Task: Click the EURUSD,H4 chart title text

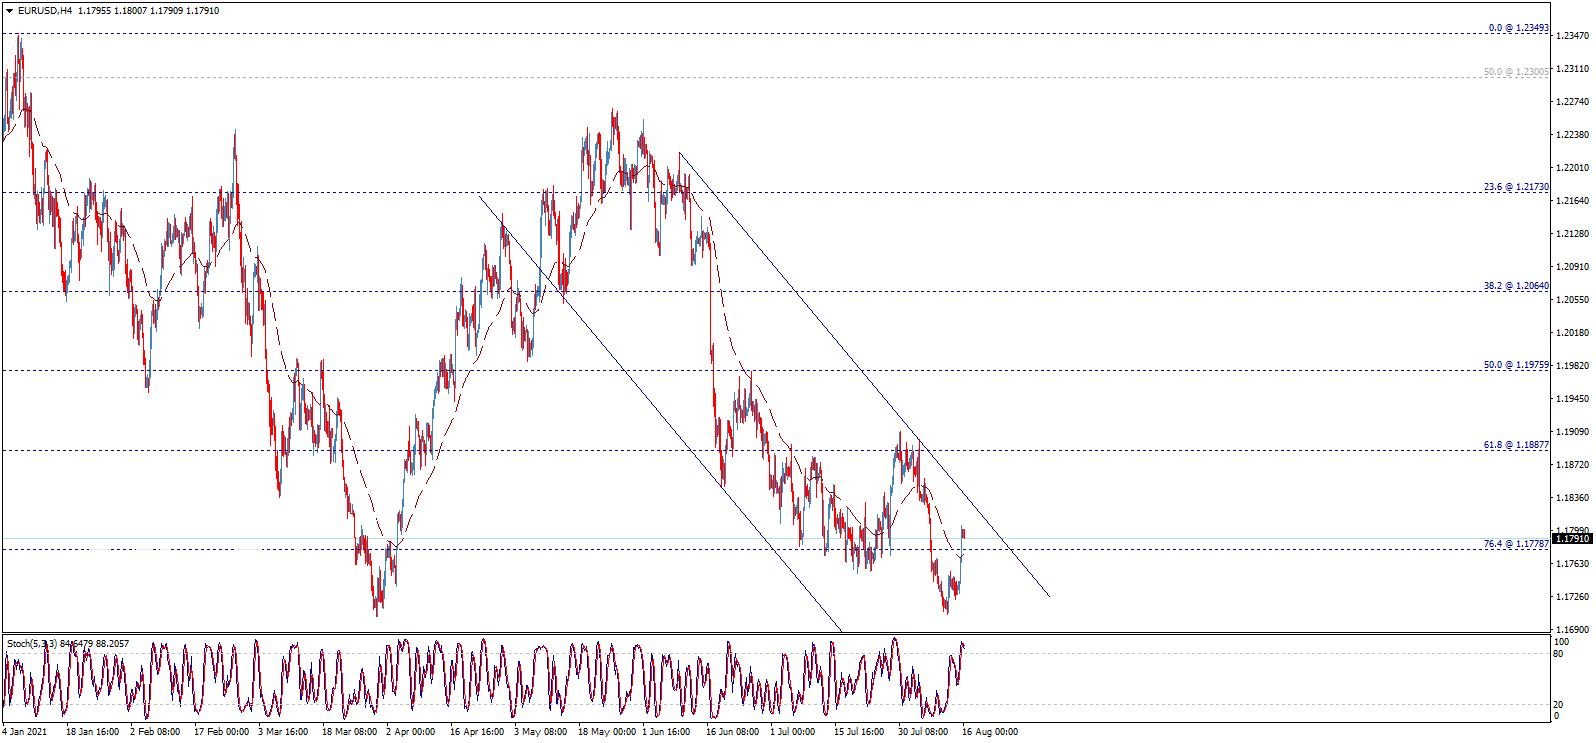Action: 45,11
